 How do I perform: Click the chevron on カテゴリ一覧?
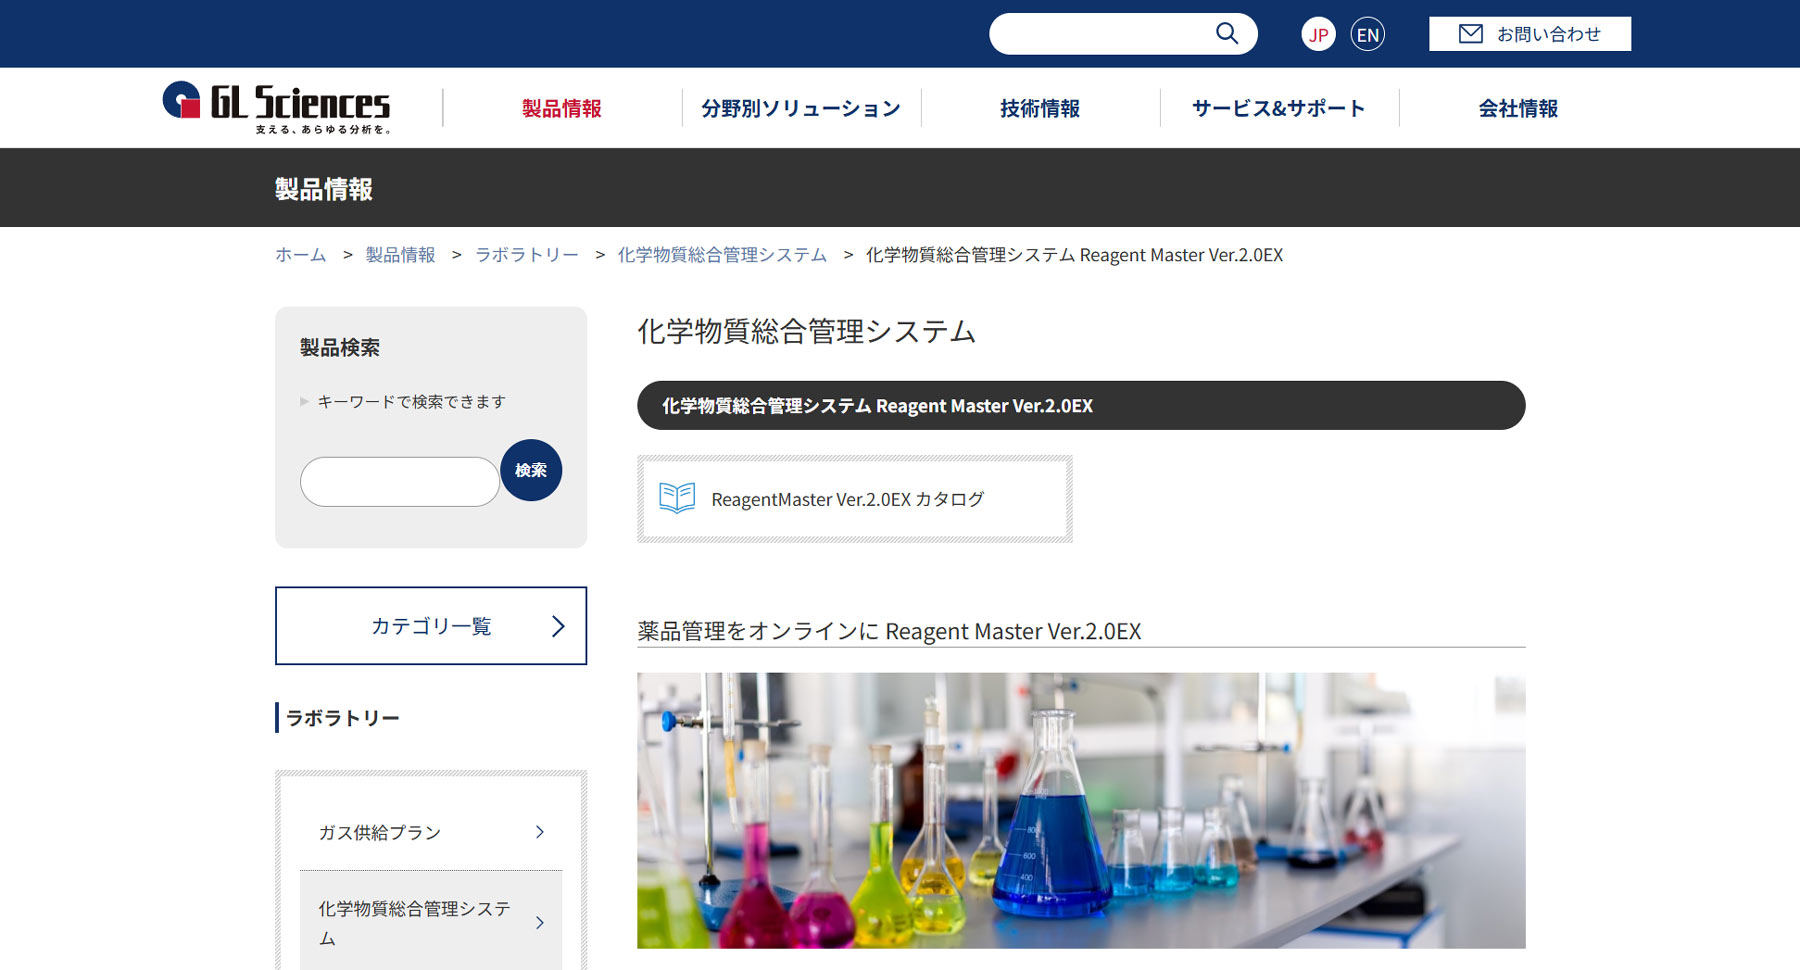click(x=558, y=626)
